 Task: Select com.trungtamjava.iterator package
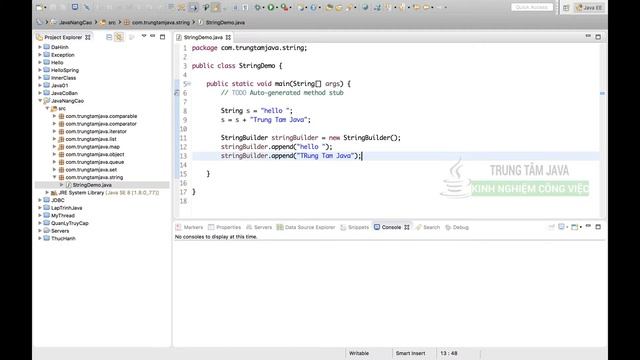(x=96, y=131)
